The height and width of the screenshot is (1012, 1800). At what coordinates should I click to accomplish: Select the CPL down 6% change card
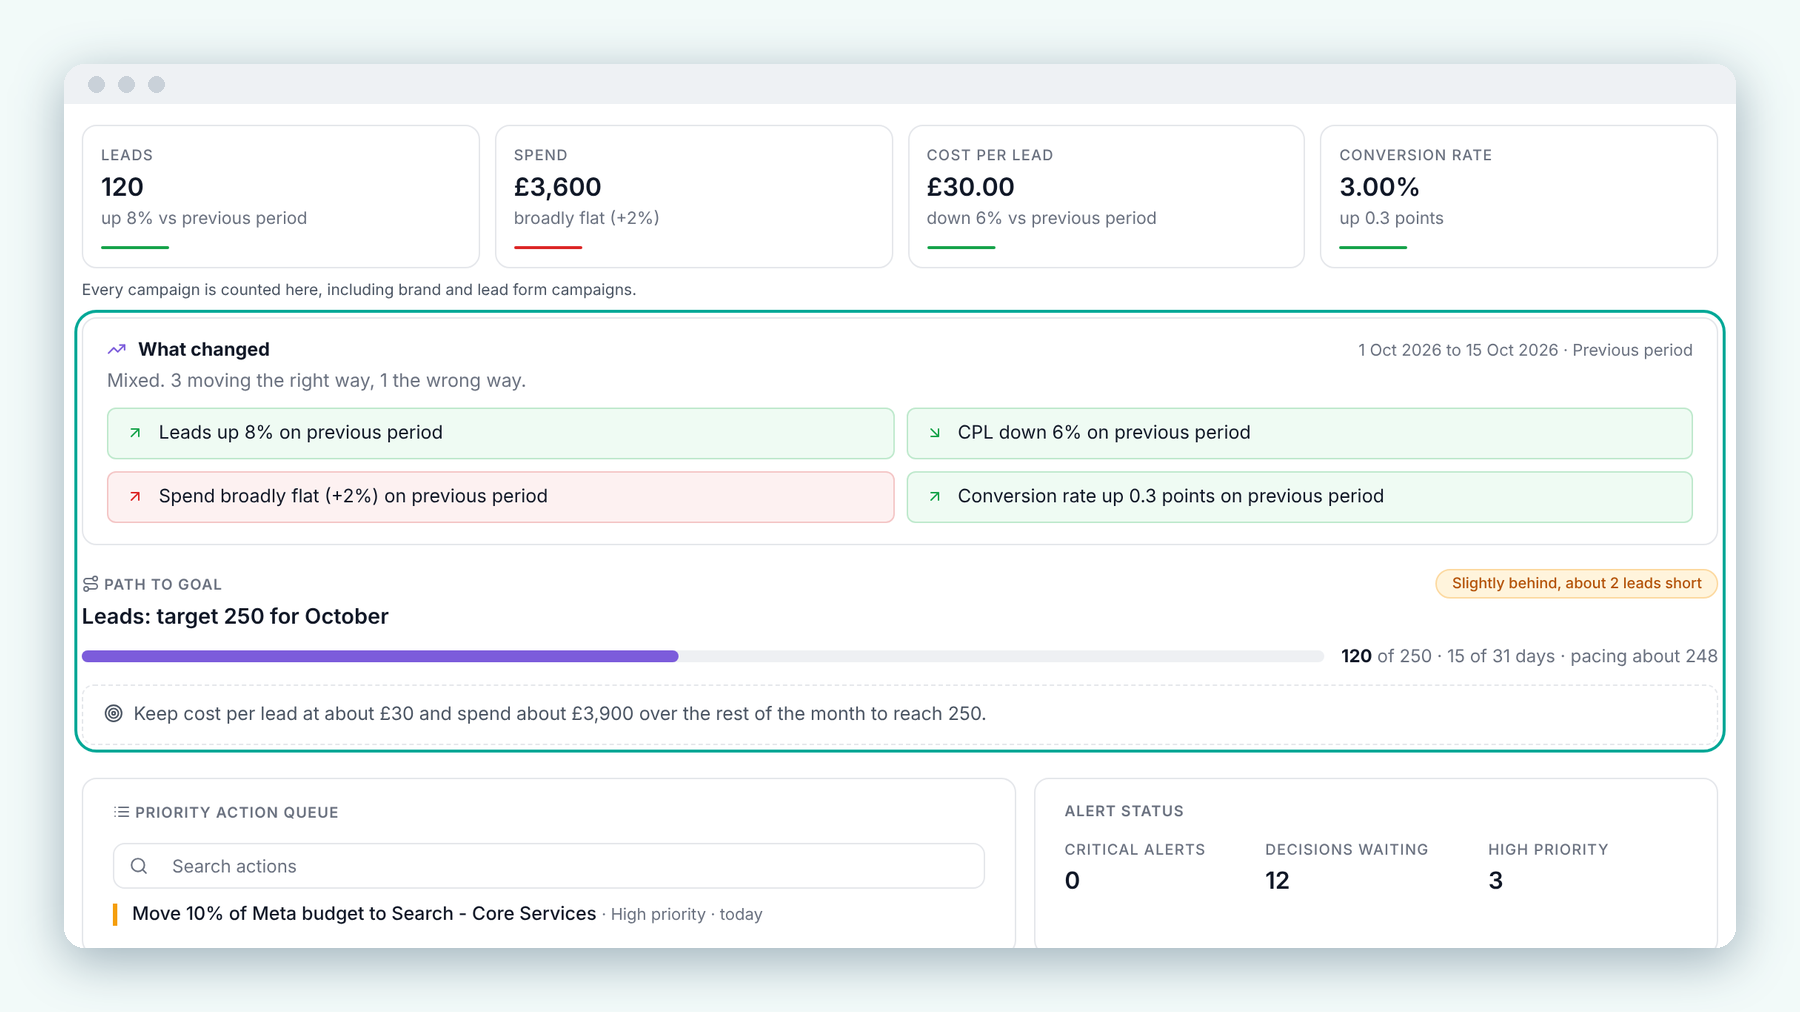[x=1299, y=433]
